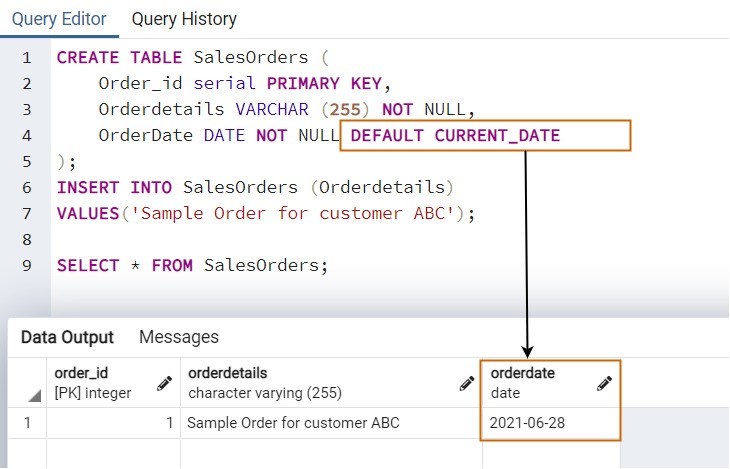Click the order_id cell with value 1
The height and width of the screenshot is (469, 730).
[114, 423]
